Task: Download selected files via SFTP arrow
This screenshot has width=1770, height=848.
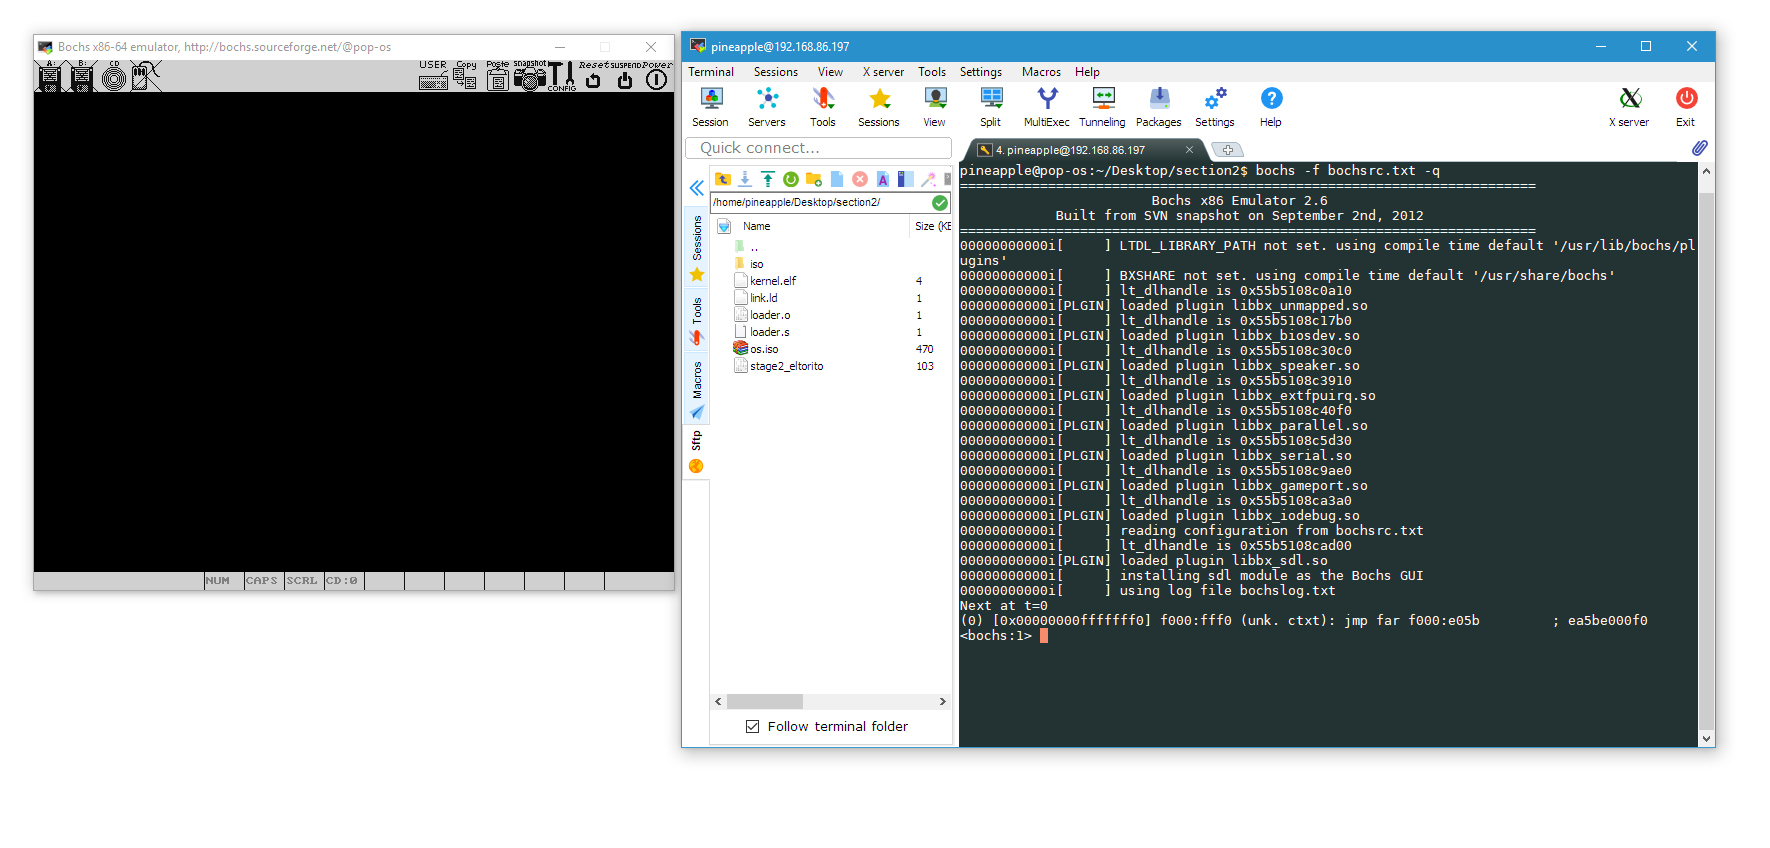Action: (745, 179)
